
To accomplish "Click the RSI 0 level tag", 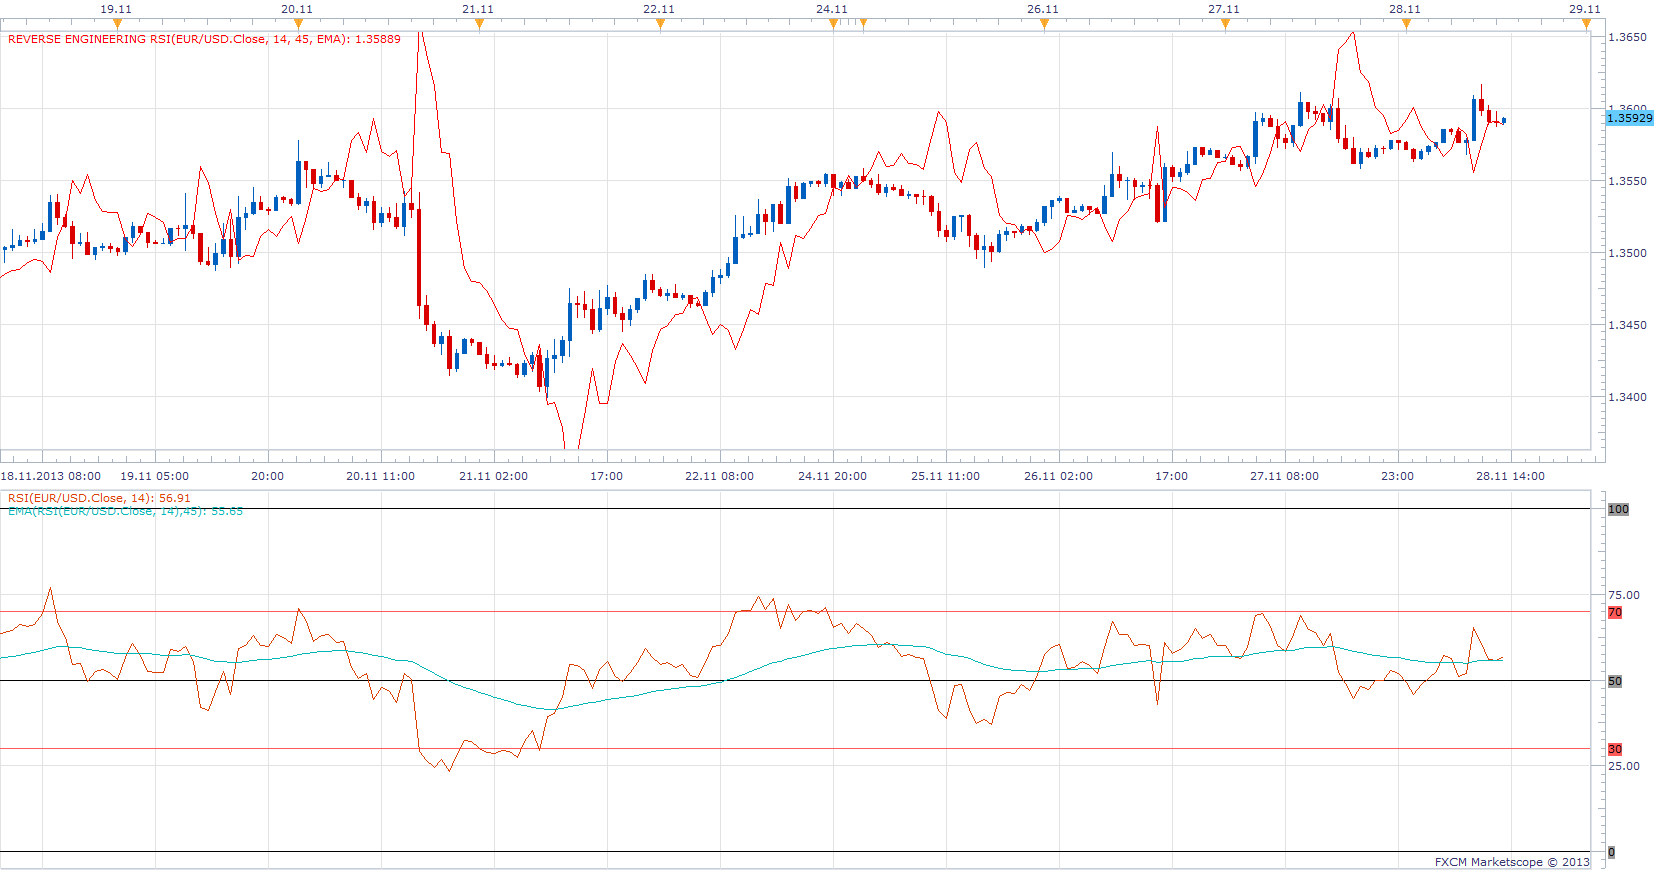I will click(x=1611, y=852).
